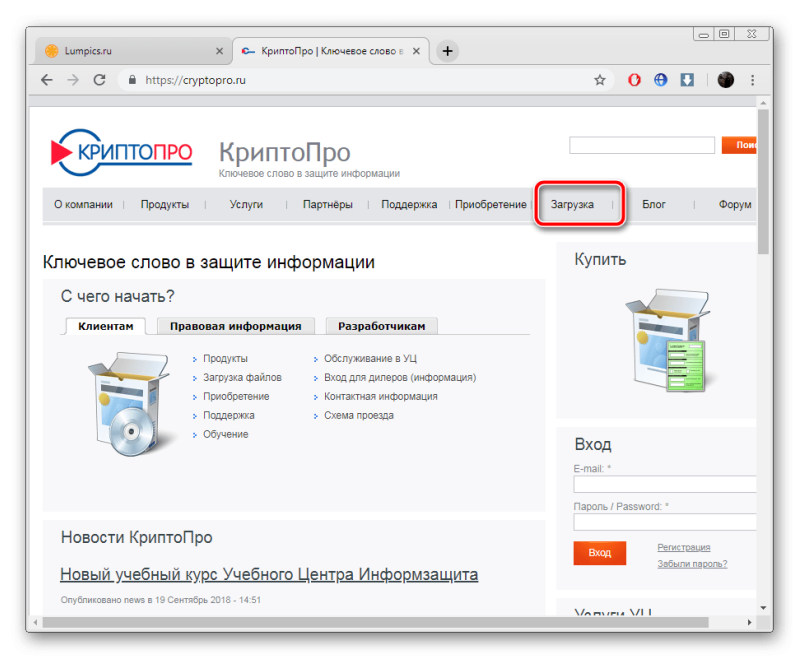800x659 pixels.
Task: Switch to the Разработчикам tab
Action: coord(382,326)
